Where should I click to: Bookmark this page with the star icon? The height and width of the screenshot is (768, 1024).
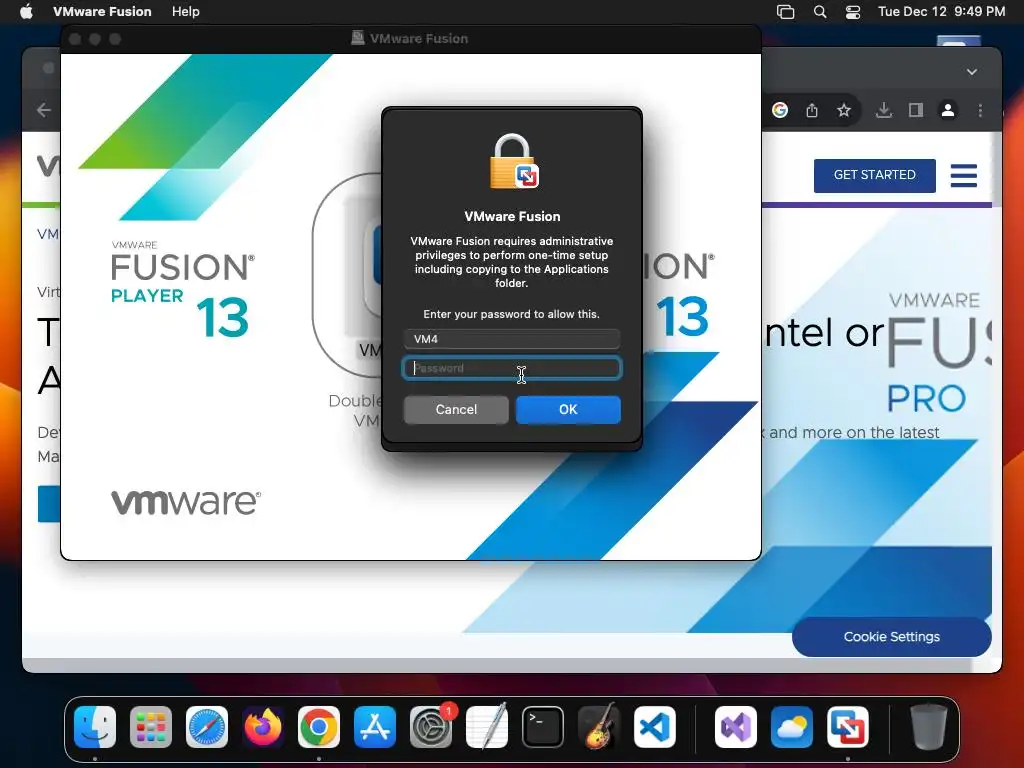pos(844,110)
